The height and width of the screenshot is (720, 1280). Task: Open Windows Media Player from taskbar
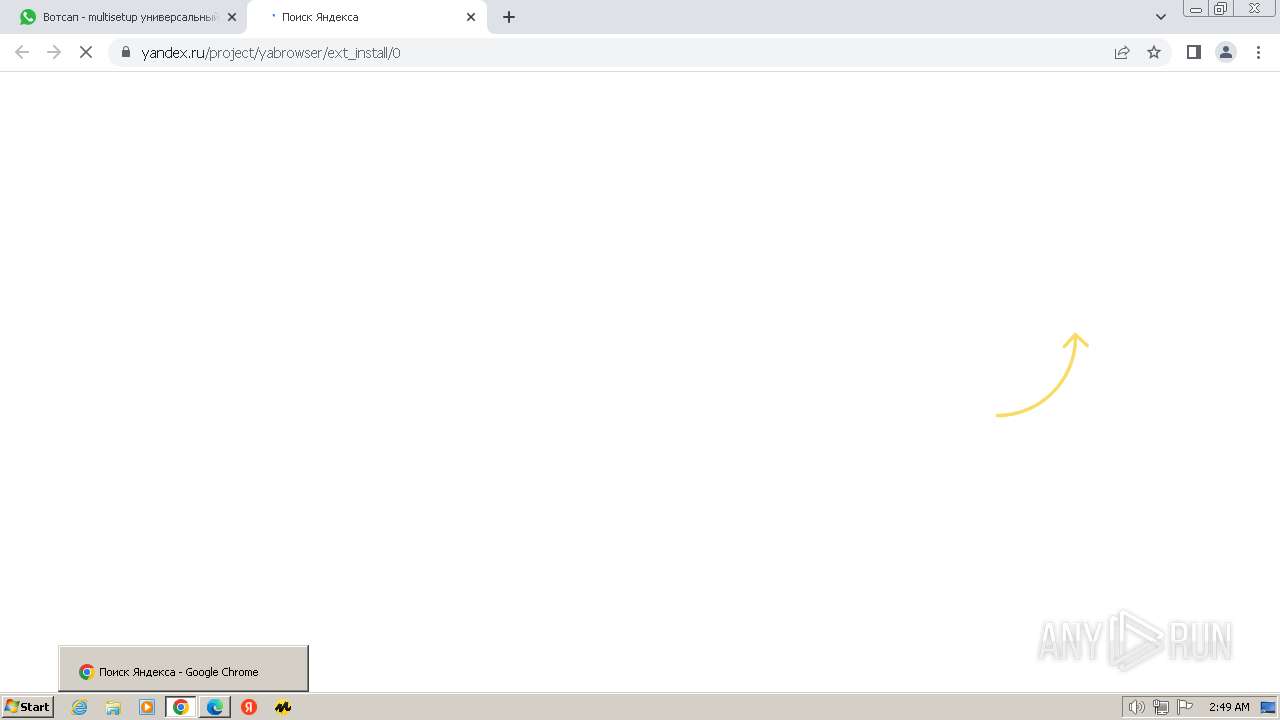tap(147, 707)
